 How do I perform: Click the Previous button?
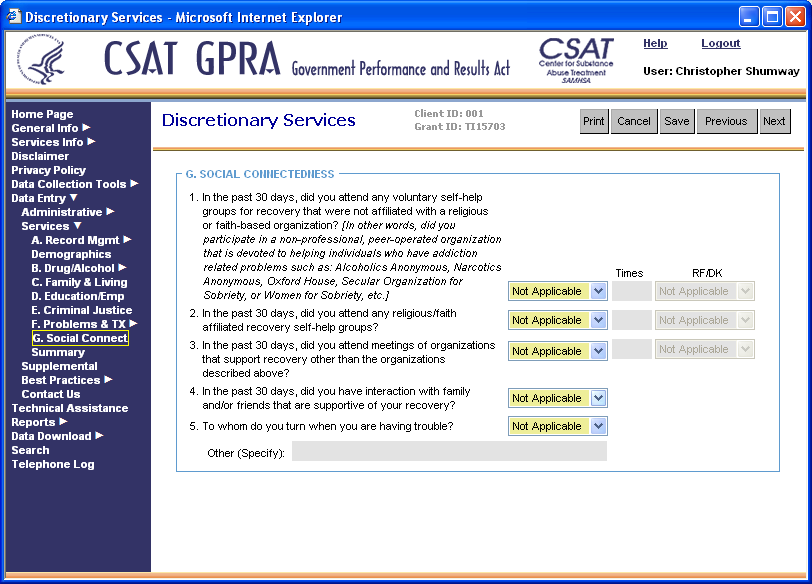726,121
